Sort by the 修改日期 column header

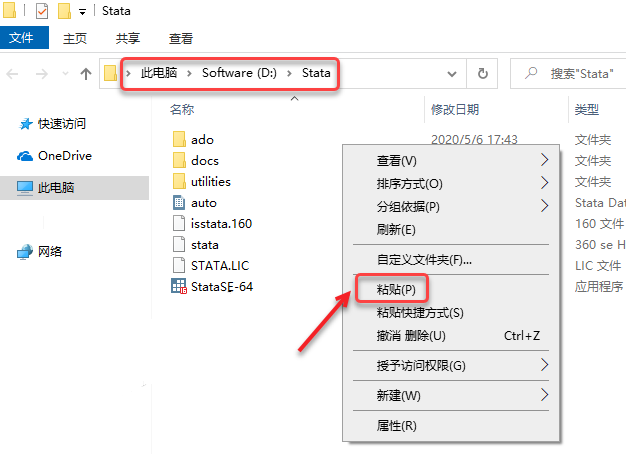click(455, 109)
